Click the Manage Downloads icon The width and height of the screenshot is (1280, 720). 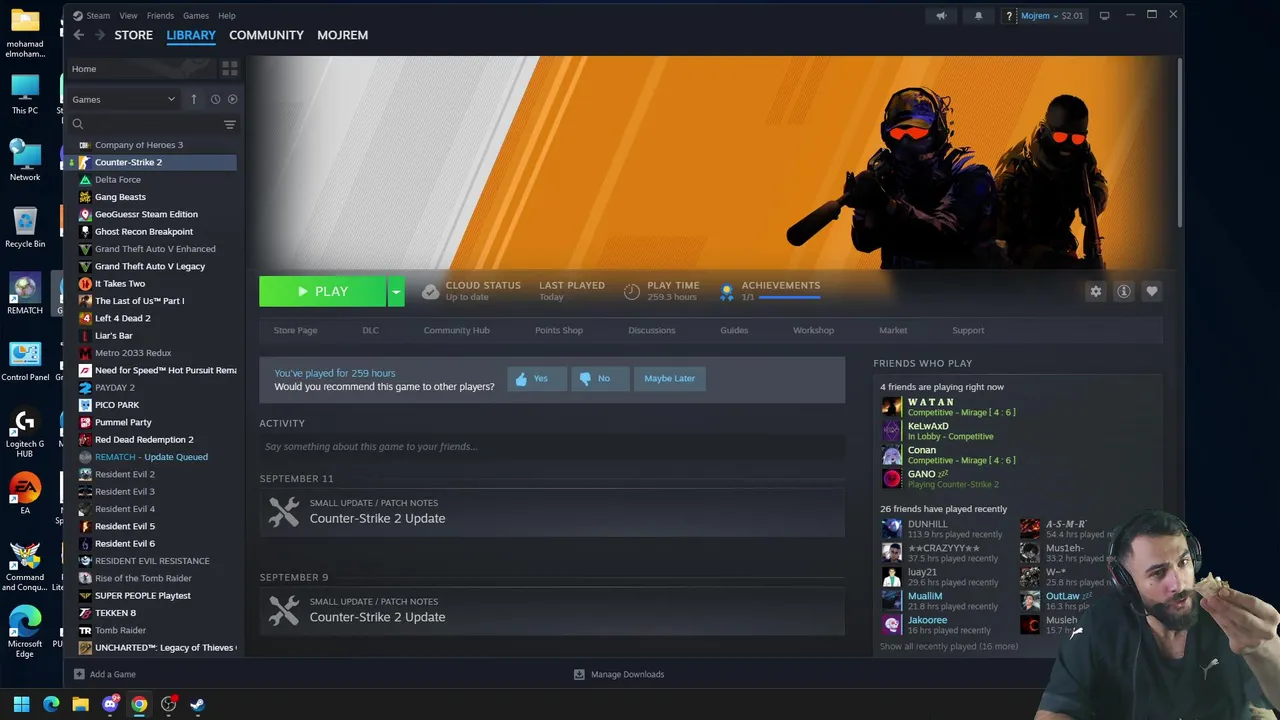(x=579, y=674)
